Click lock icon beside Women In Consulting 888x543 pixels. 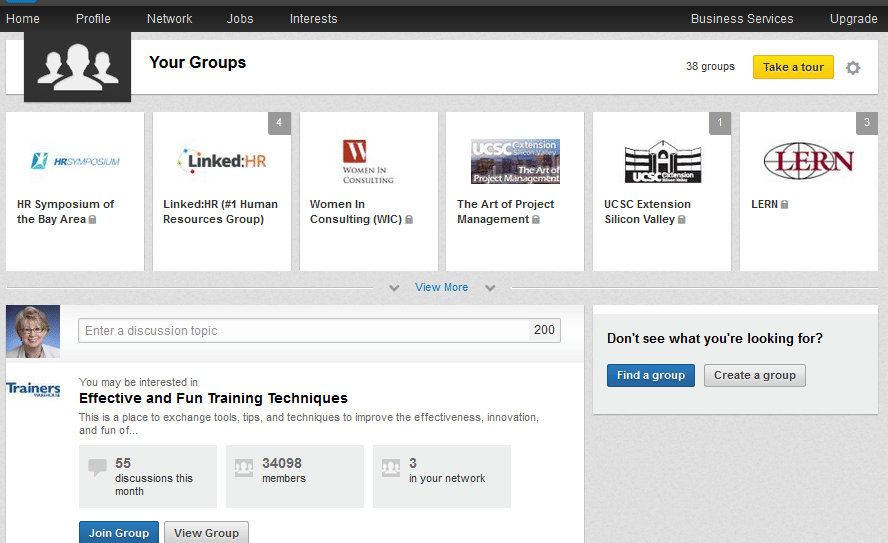(x=409, y=220)
